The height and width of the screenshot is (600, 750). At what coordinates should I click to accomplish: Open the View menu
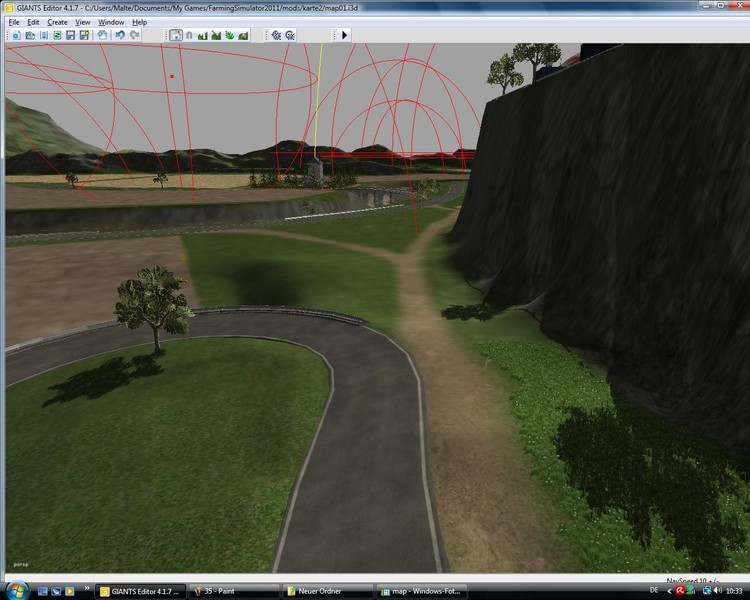tap(82, 22)
